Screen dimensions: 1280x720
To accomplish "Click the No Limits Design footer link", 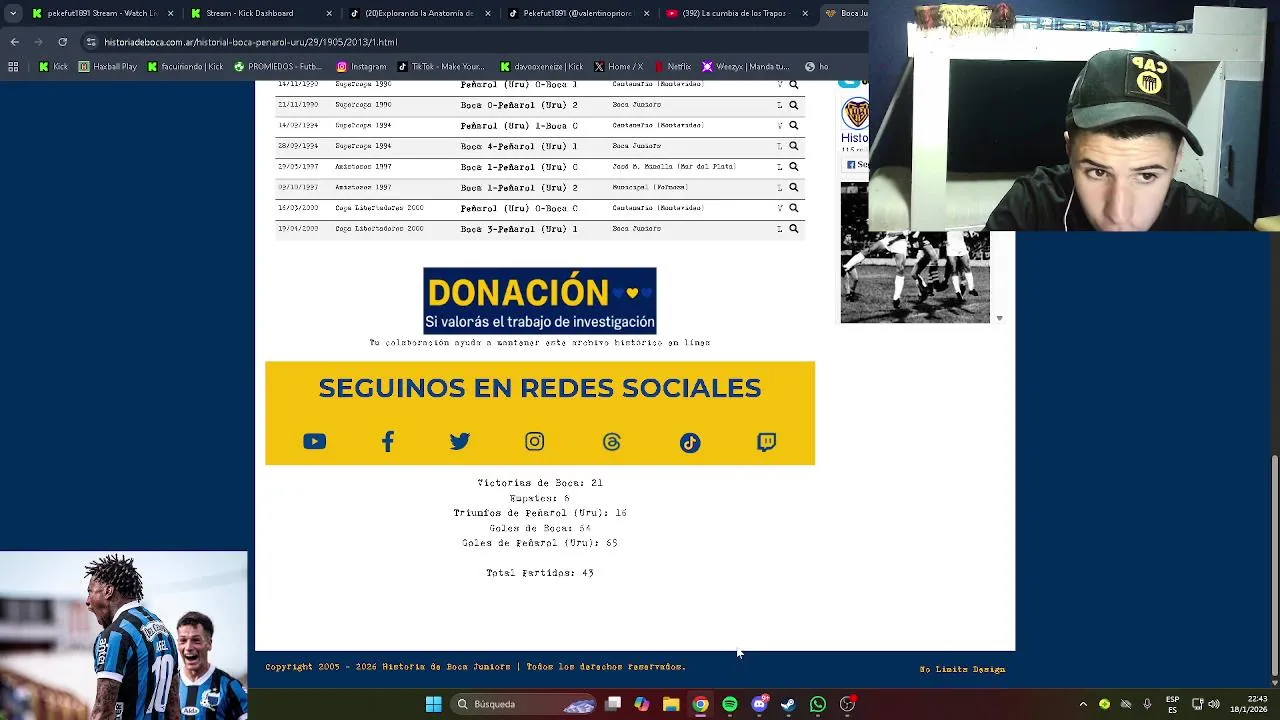I will [962, 669].
